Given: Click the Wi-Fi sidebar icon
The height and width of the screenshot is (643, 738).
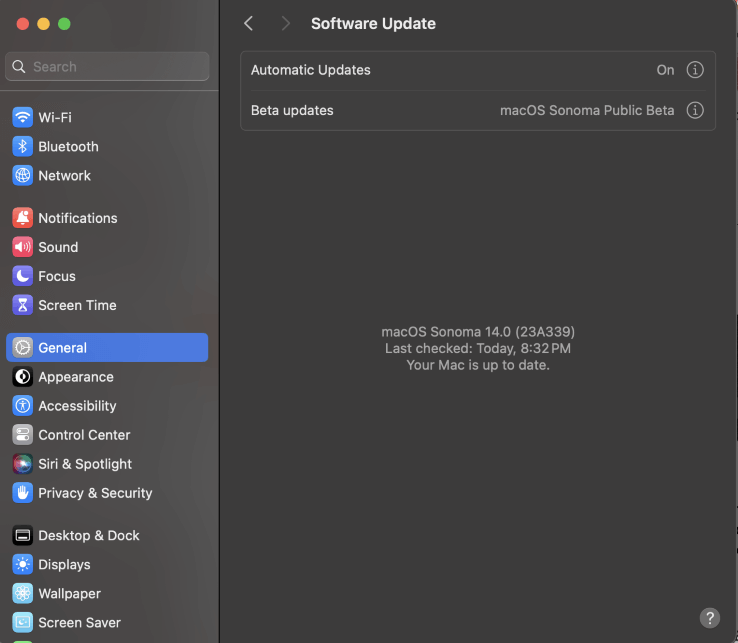Looking at the screenshot, I should [23, 117].
